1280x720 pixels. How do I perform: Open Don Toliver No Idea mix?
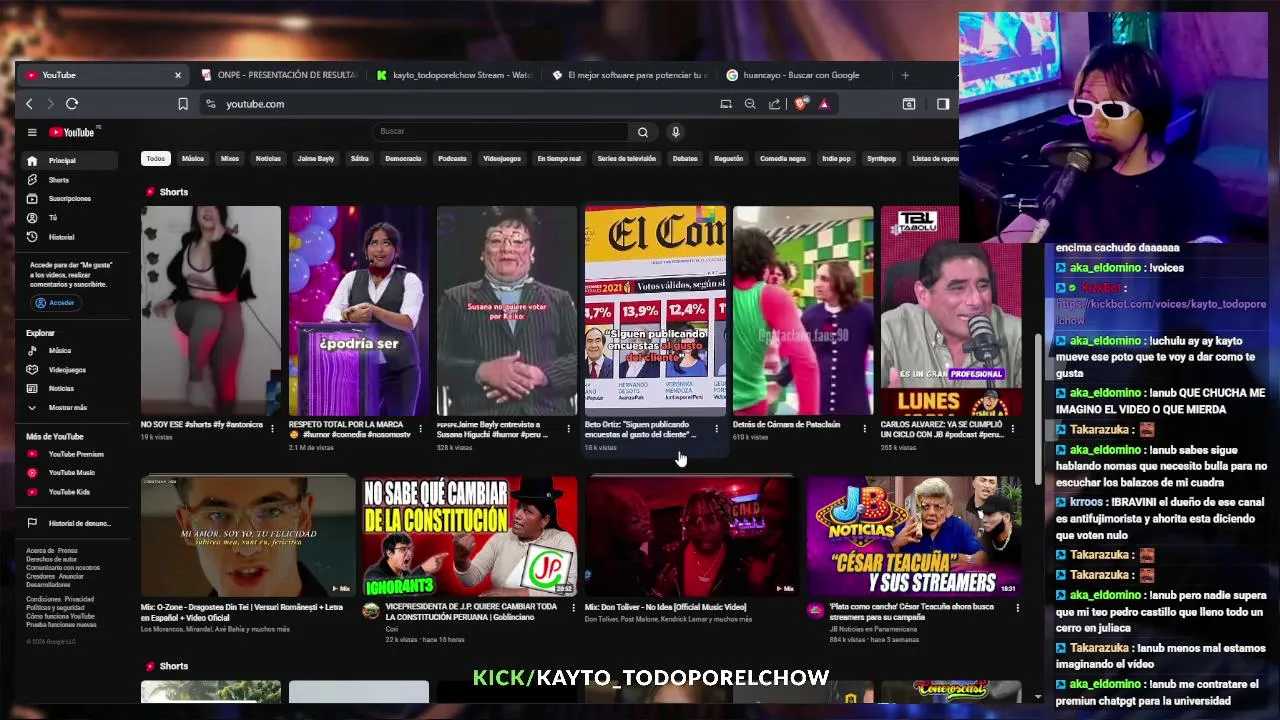pos(692,536)
